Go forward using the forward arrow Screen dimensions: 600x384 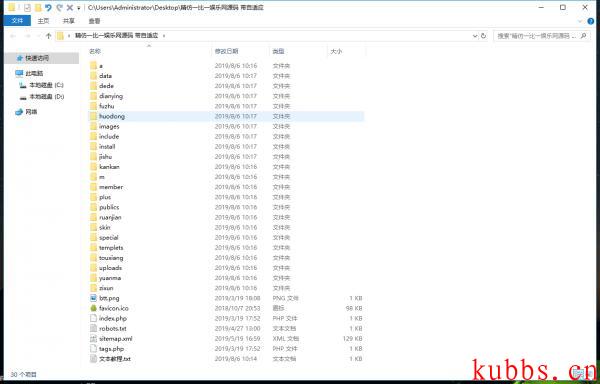point(27,36)
